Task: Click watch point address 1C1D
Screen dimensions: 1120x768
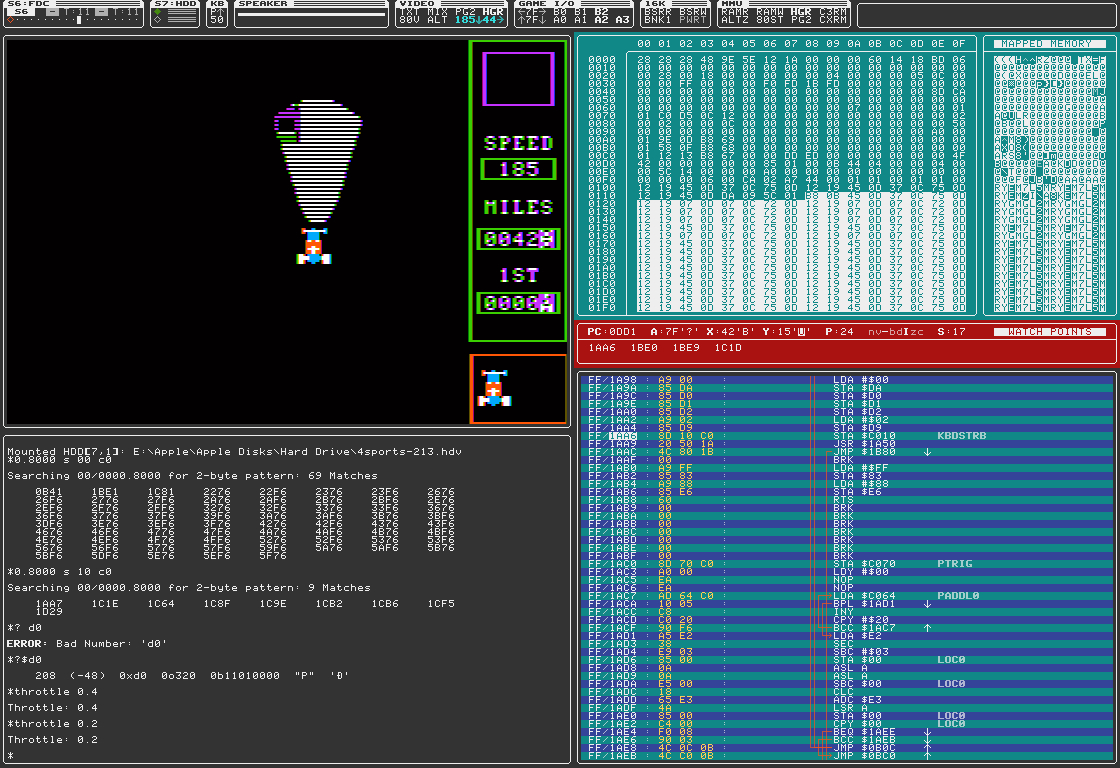Action: click(x=728, y=347)
